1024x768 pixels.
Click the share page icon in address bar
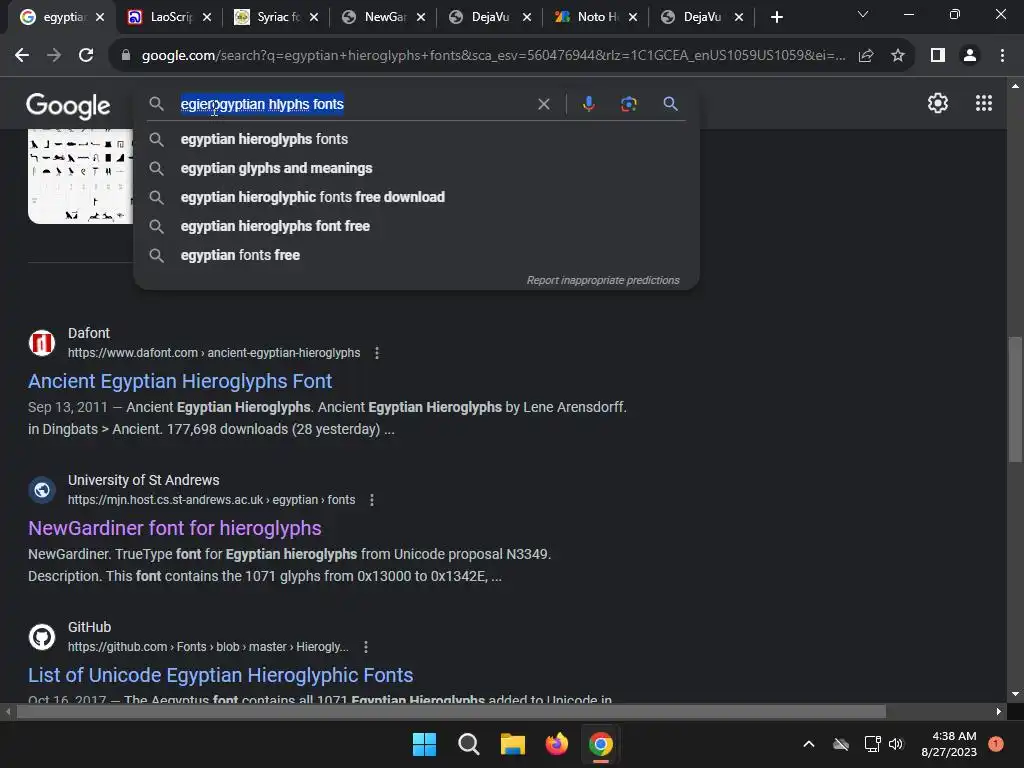click(866, 56)
